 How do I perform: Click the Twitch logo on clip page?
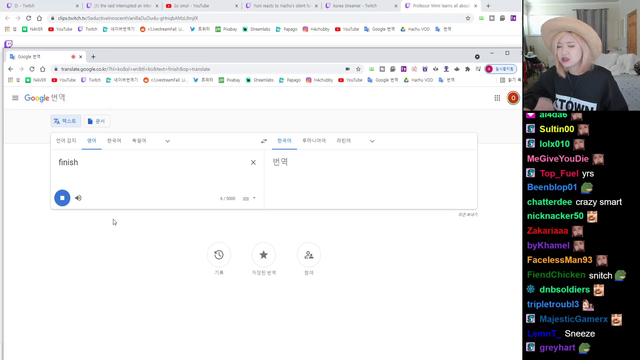click(9, 43)
